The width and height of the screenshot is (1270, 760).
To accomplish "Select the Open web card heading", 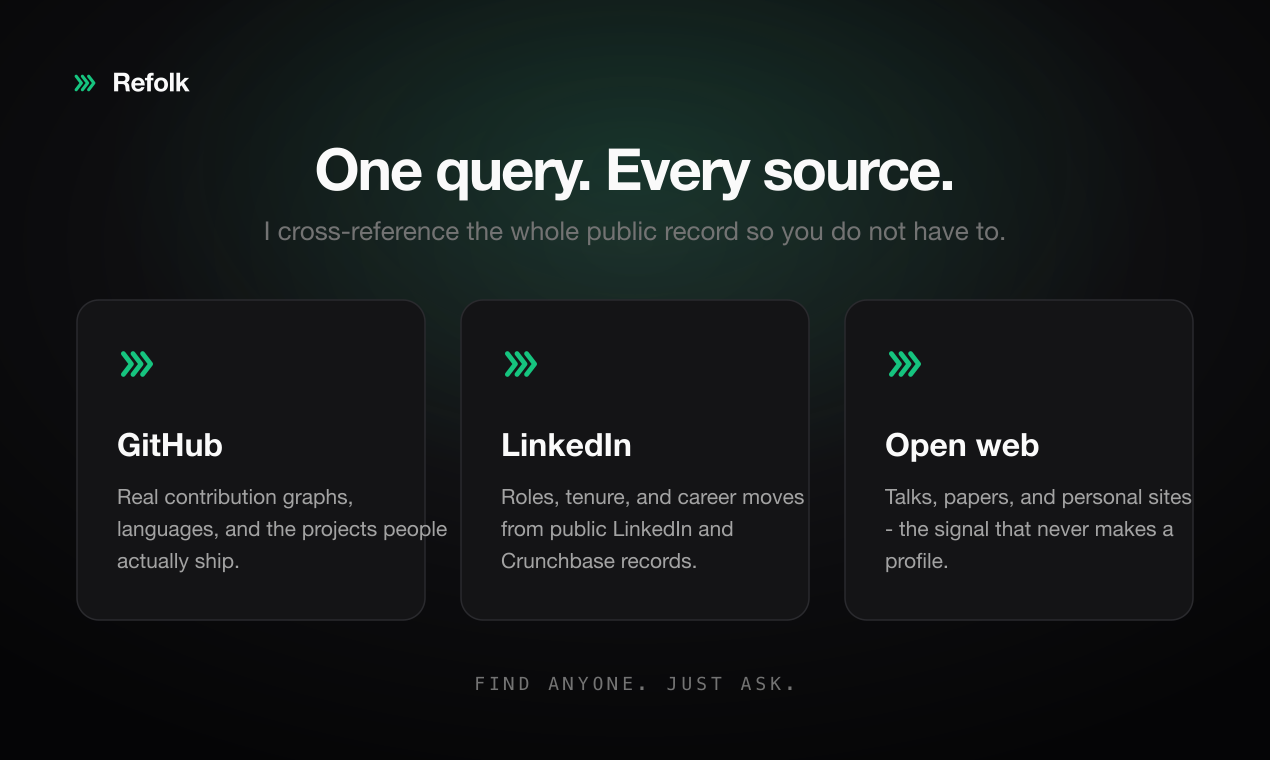I will pos(962,445).
